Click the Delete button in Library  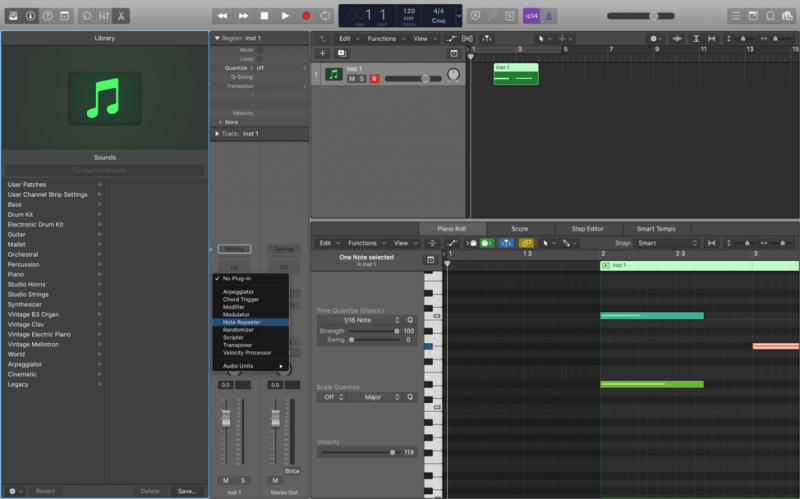point(150,491)
